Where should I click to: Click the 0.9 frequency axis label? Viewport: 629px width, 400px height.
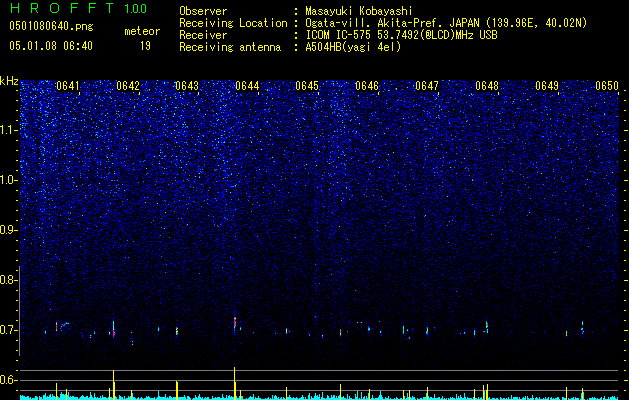click(8, 230)
